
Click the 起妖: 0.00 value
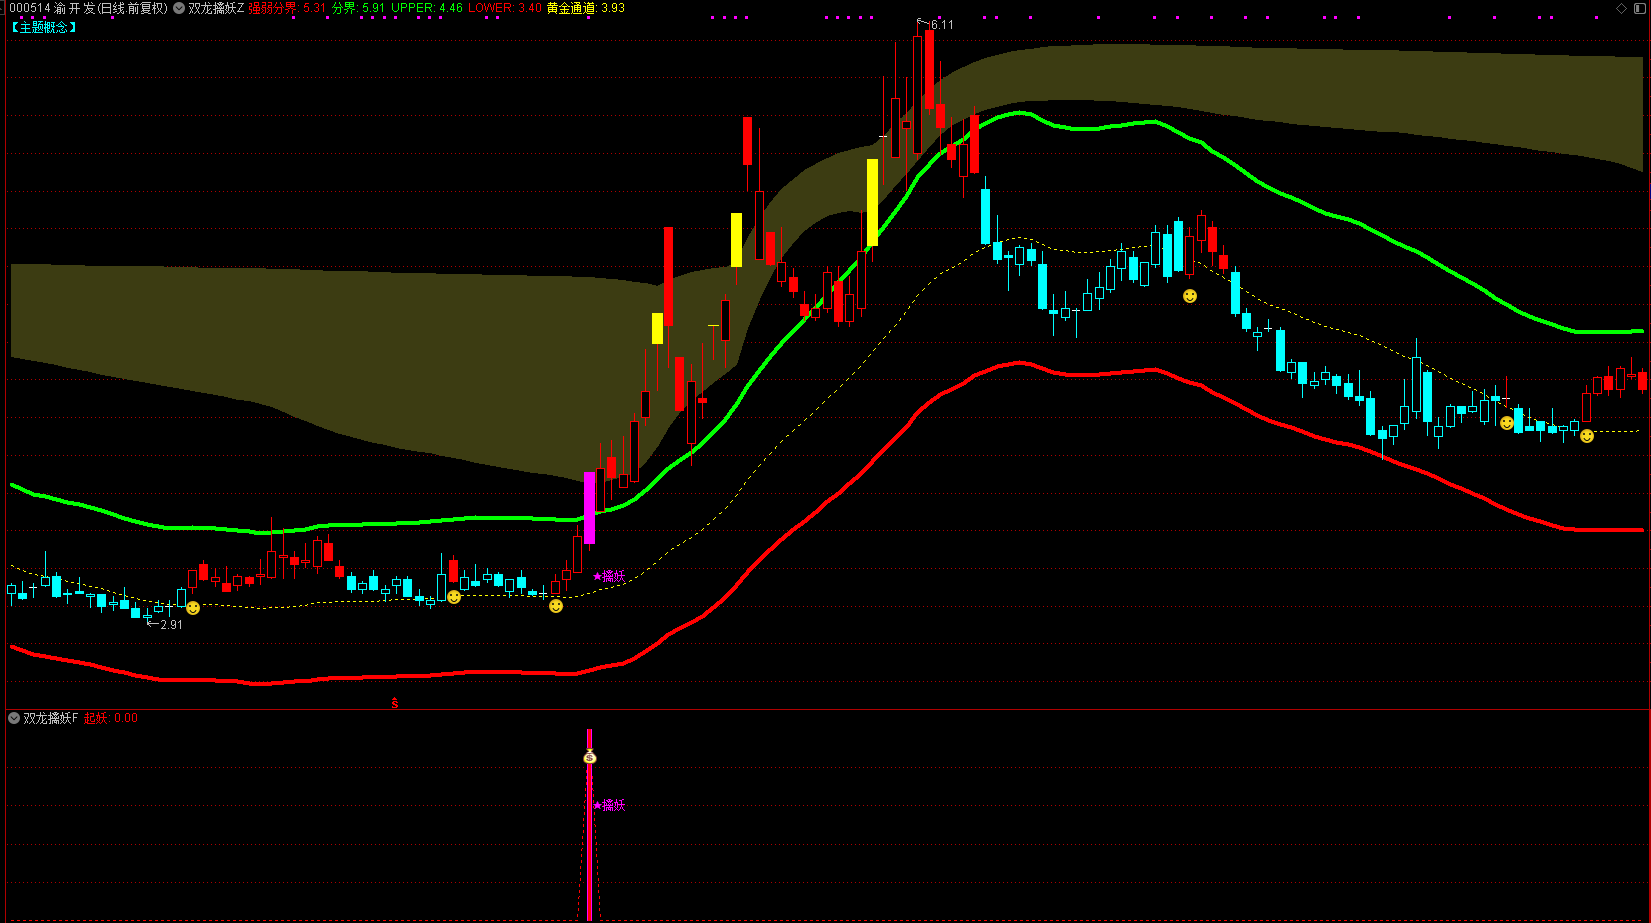point(111,718)
